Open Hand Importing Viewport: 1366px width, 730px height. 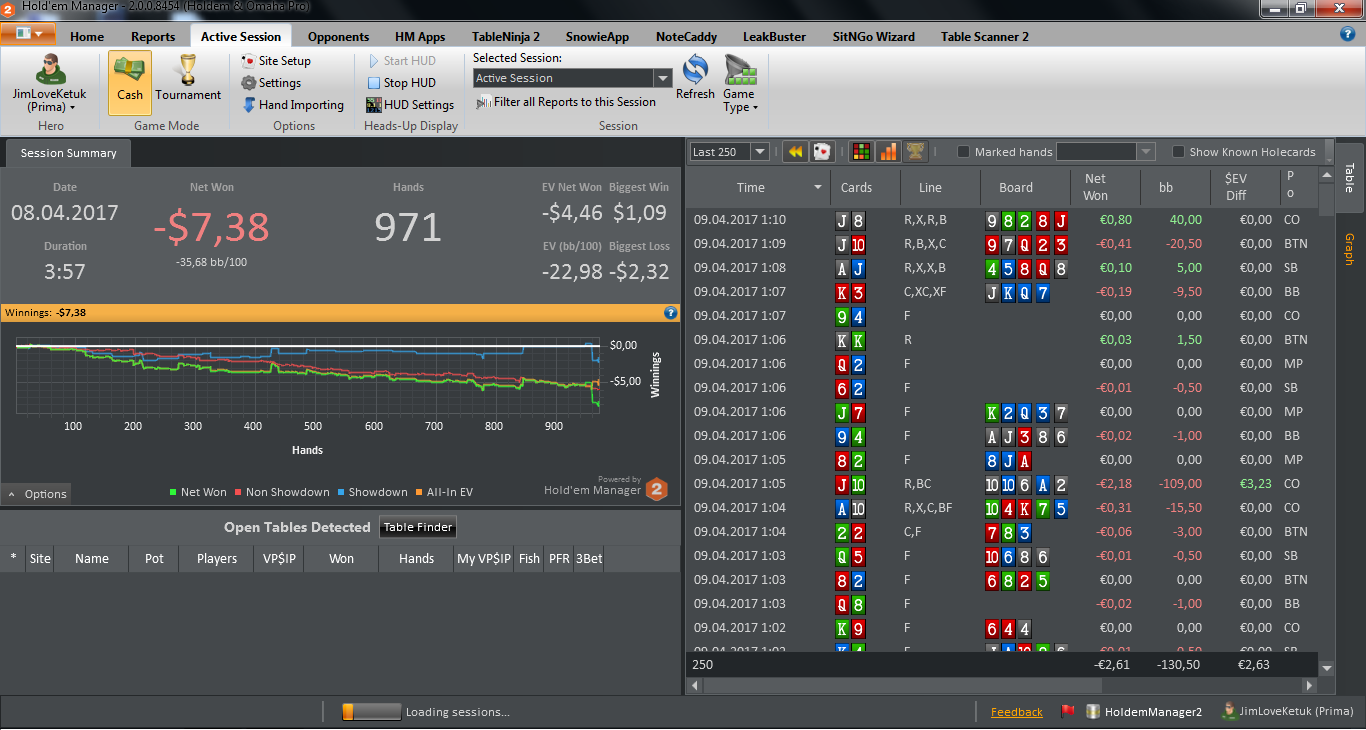click(293, 105)
